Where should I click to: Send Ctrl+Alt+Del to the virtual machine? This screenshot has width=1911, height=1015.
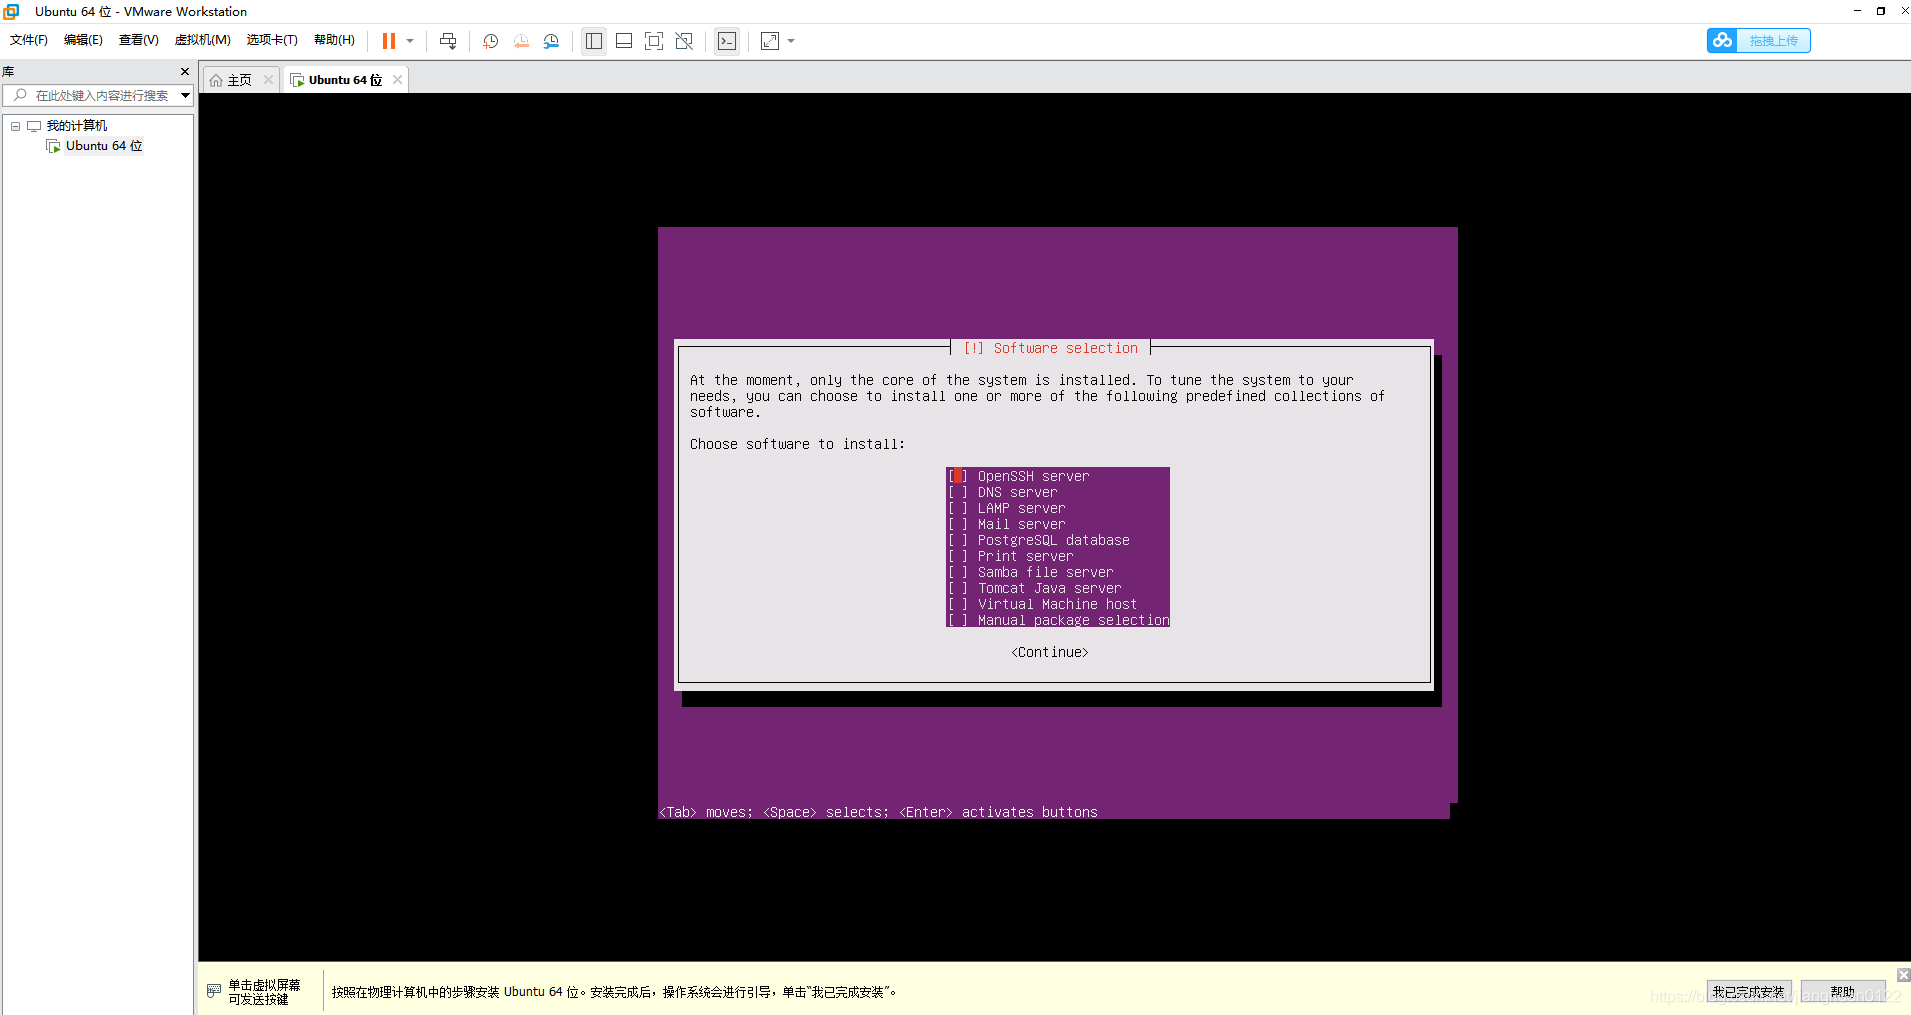tap(448, 41)
